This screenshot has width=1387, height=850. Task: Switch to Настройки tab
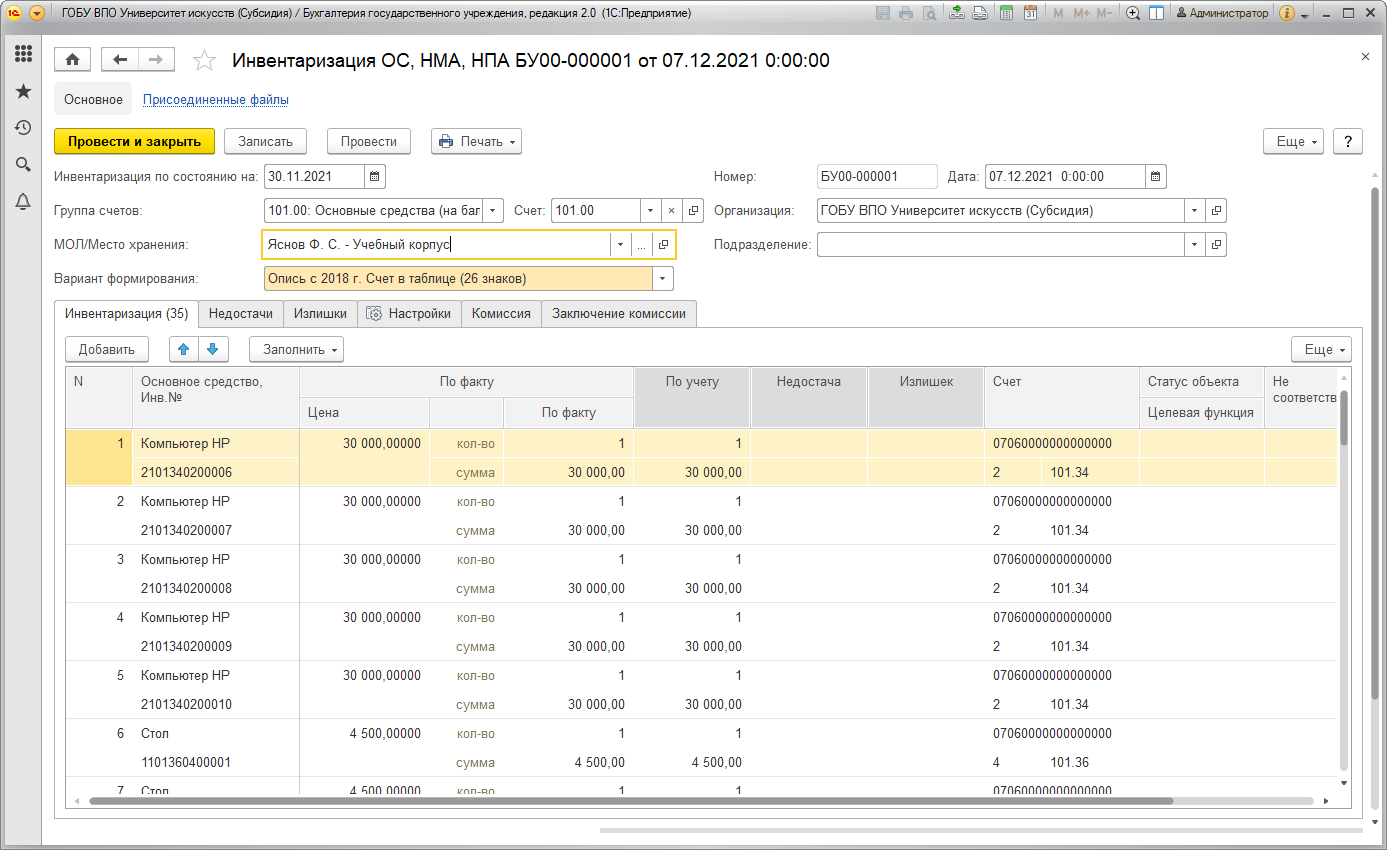pos(409,313)
